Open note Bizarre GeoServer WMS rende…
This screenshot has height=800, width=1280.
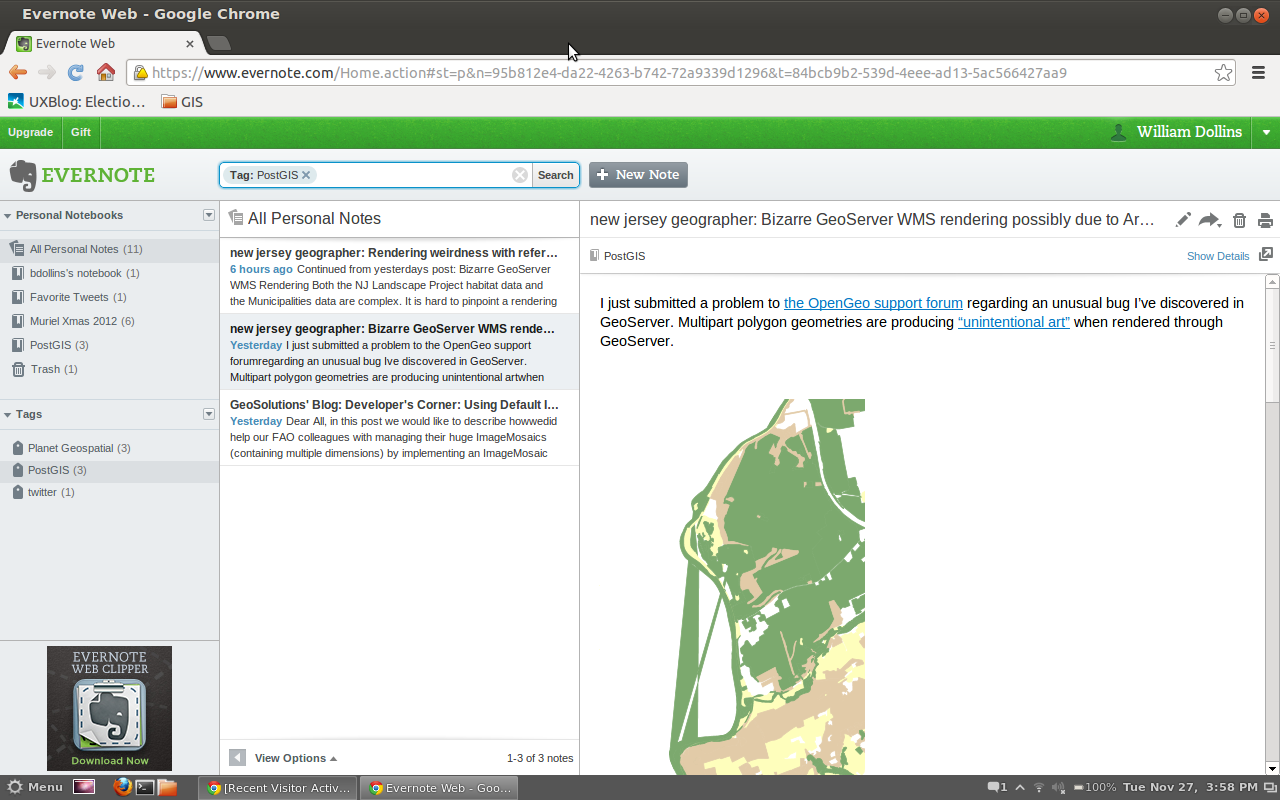point(399,352)
